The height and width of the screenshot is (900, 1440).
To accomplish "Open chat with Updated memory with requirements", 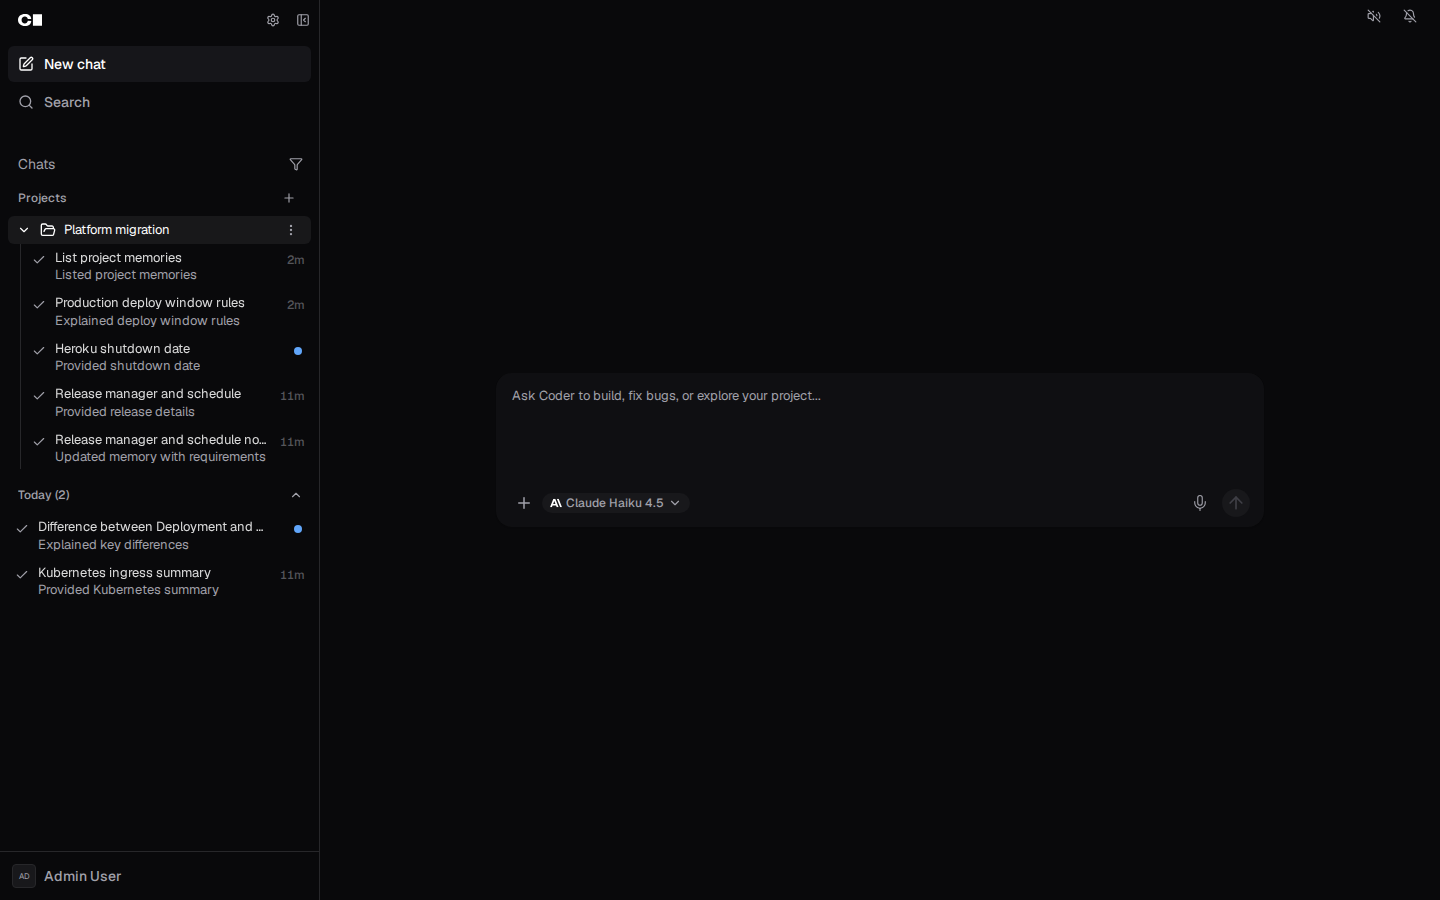I will pos(167,448).
